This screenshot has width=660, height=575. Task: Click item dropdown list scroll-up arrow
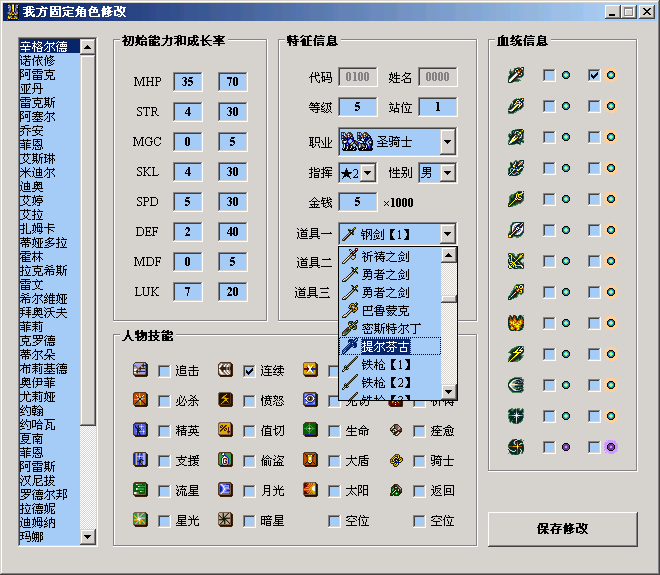(449, 255)
